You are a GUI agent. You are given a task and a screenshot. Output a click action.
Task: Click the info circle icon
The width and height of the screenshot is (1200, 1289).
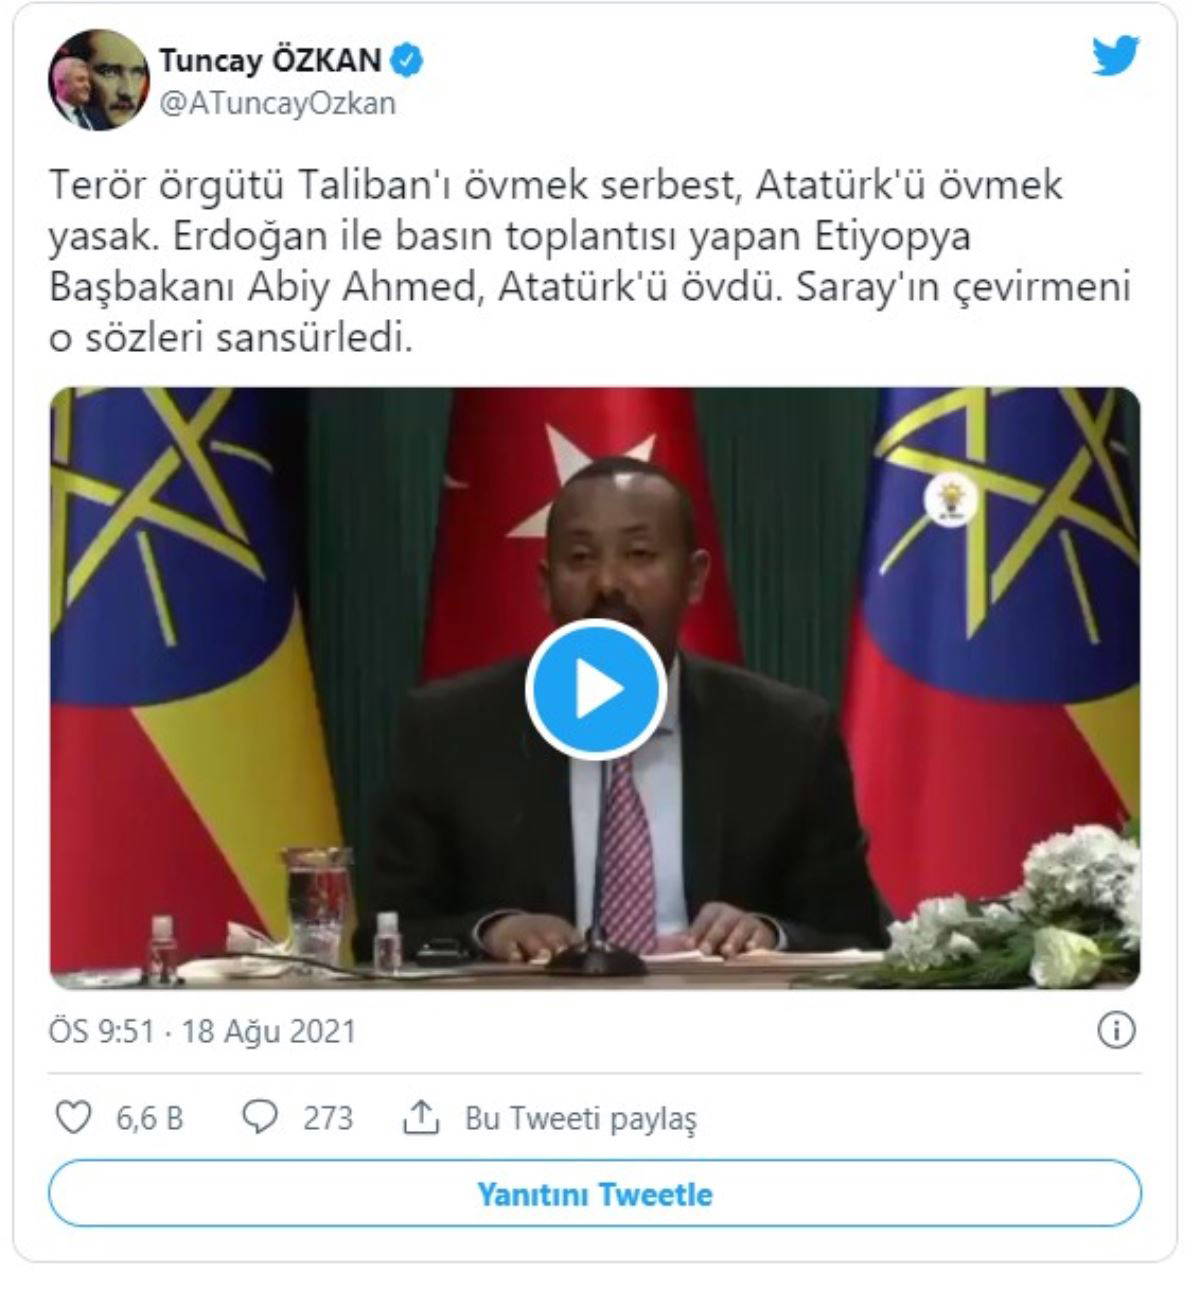(x=1116, y=1030)
